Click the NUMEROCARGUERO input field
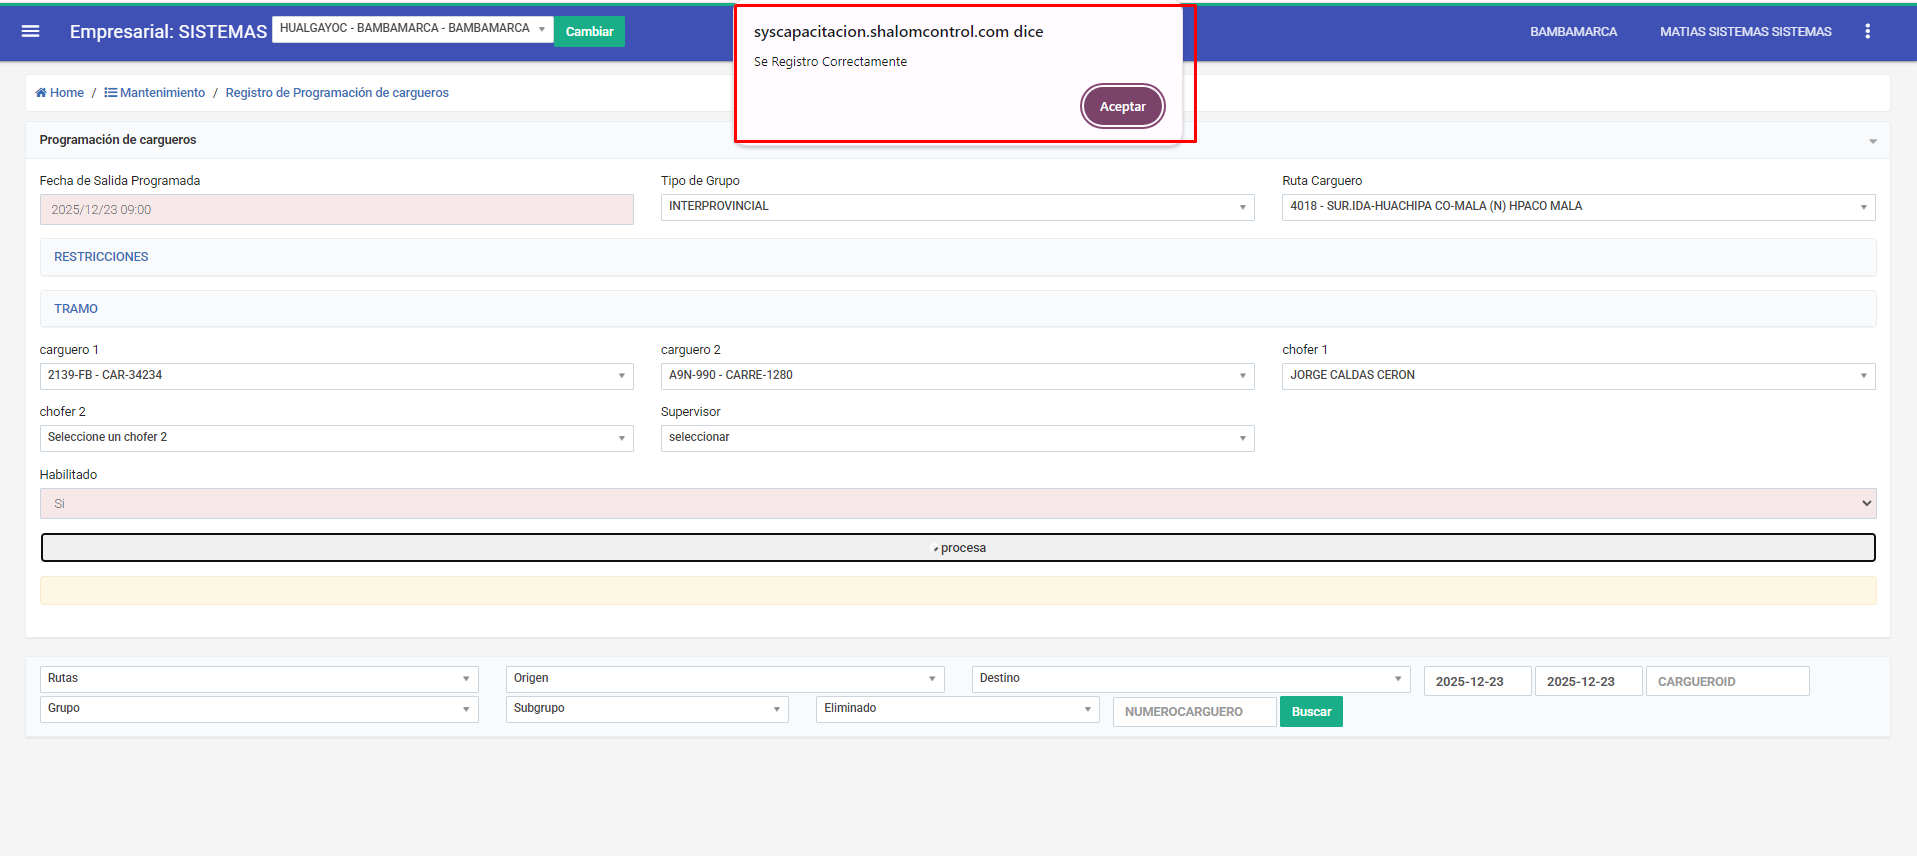The width and height of the screenshot is (1917, 856). (x=1193, y=712)
